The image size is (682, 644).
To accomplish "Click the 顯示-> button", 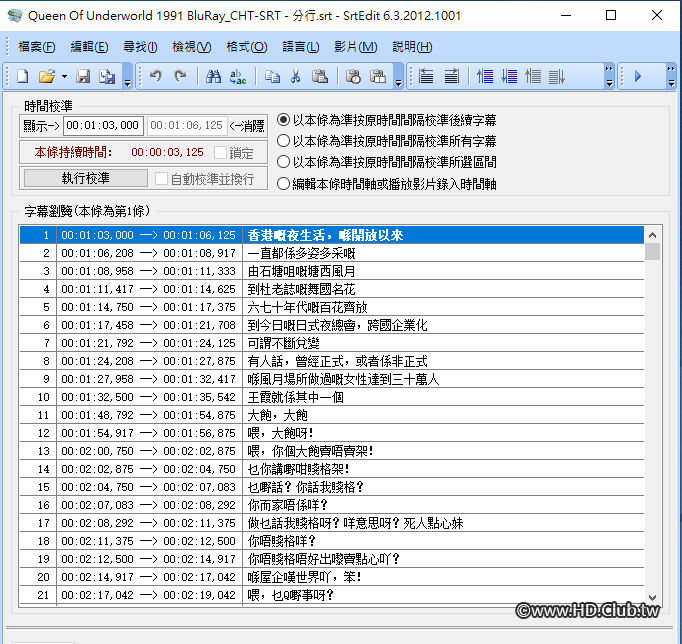I will click(41, 126).
